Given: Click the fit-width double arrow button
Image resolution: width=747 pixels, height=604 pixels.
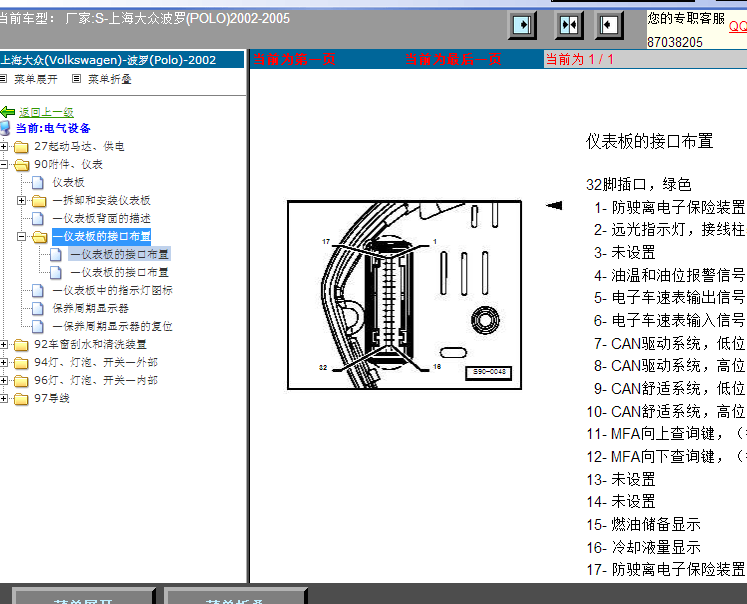Looking at the screenshot, I should (x=569, y=25).
